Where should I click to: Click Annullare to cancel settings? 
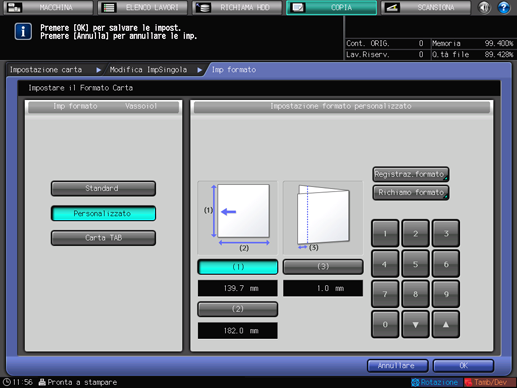click(x=398, y=366)
